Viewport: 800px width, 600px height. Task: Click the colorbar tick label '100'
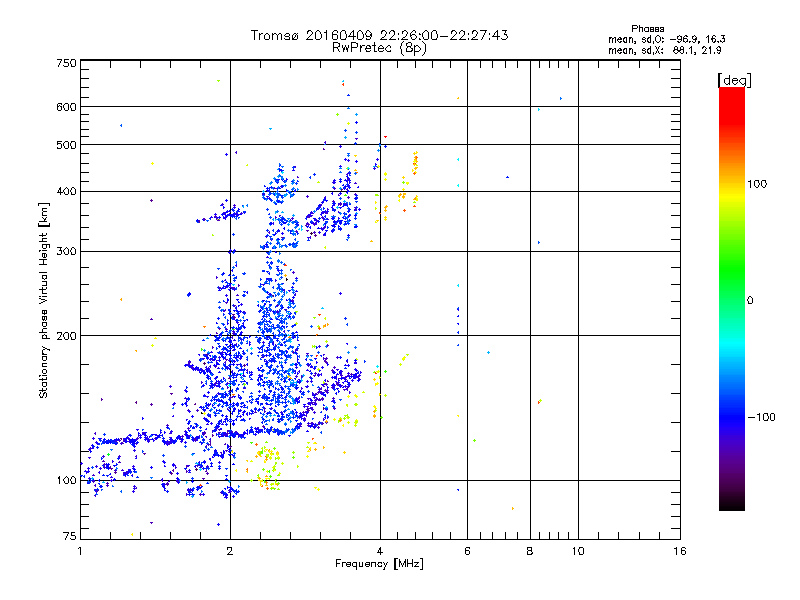click(x=757, y=184)
